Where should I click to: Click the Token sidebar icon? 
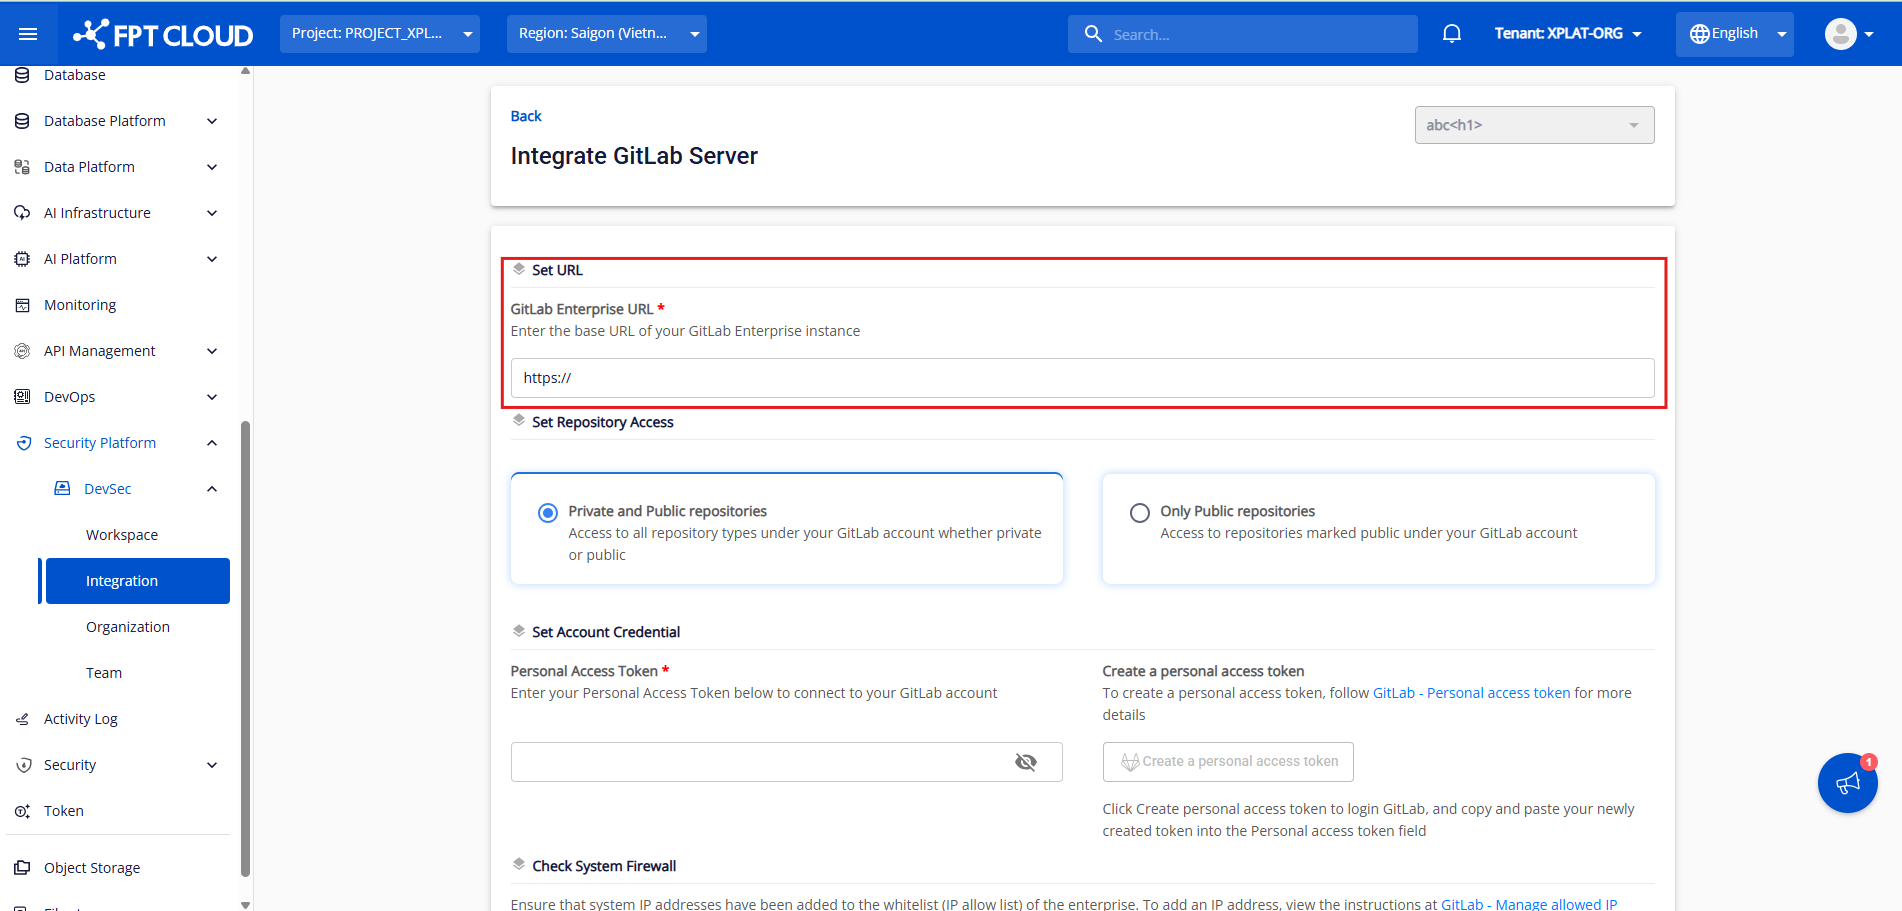[x=22, y=811]
